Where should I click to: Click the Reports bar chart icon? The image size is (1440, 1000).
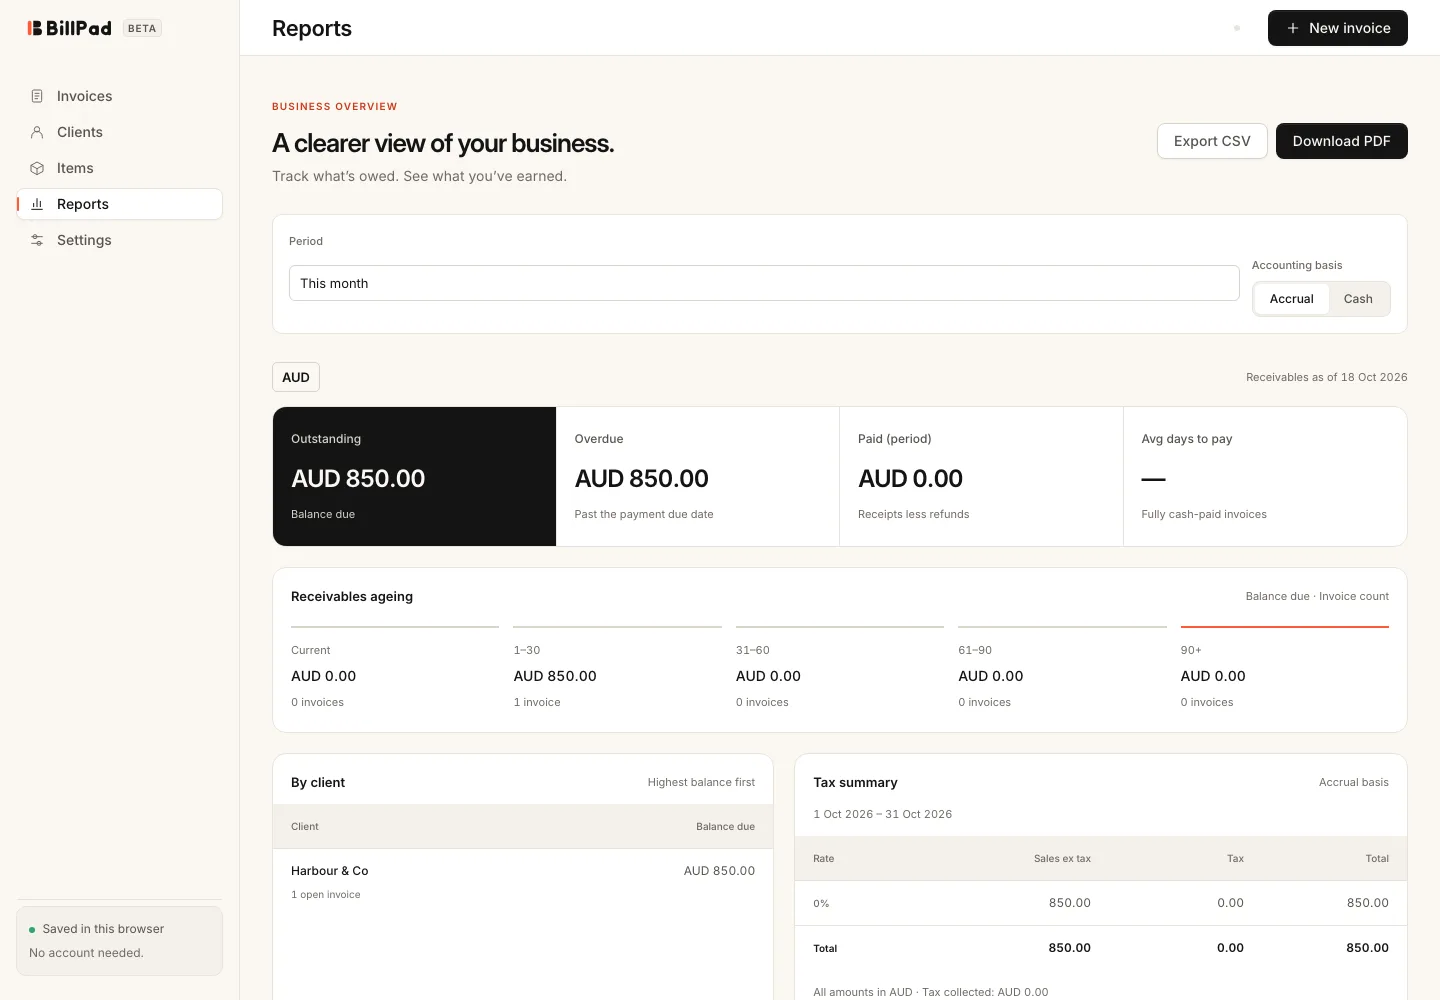[x=37, y=204]
